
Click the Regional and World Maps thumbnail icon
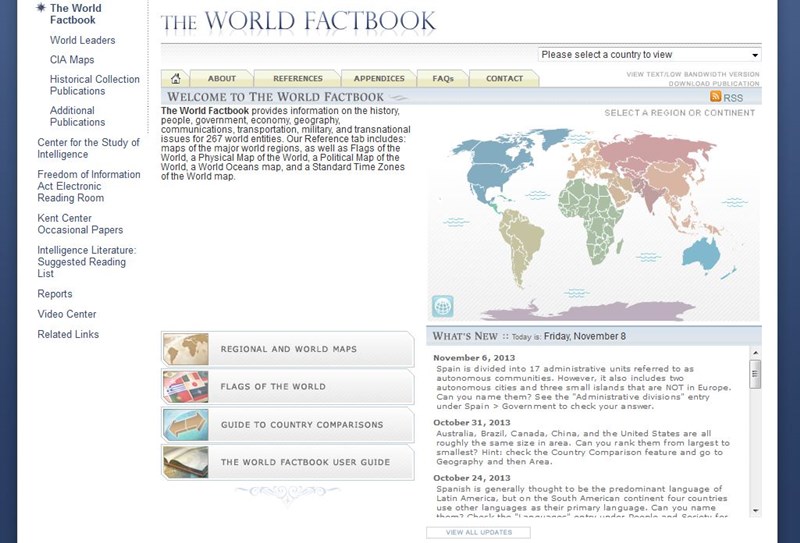click(x=185, y=349)
